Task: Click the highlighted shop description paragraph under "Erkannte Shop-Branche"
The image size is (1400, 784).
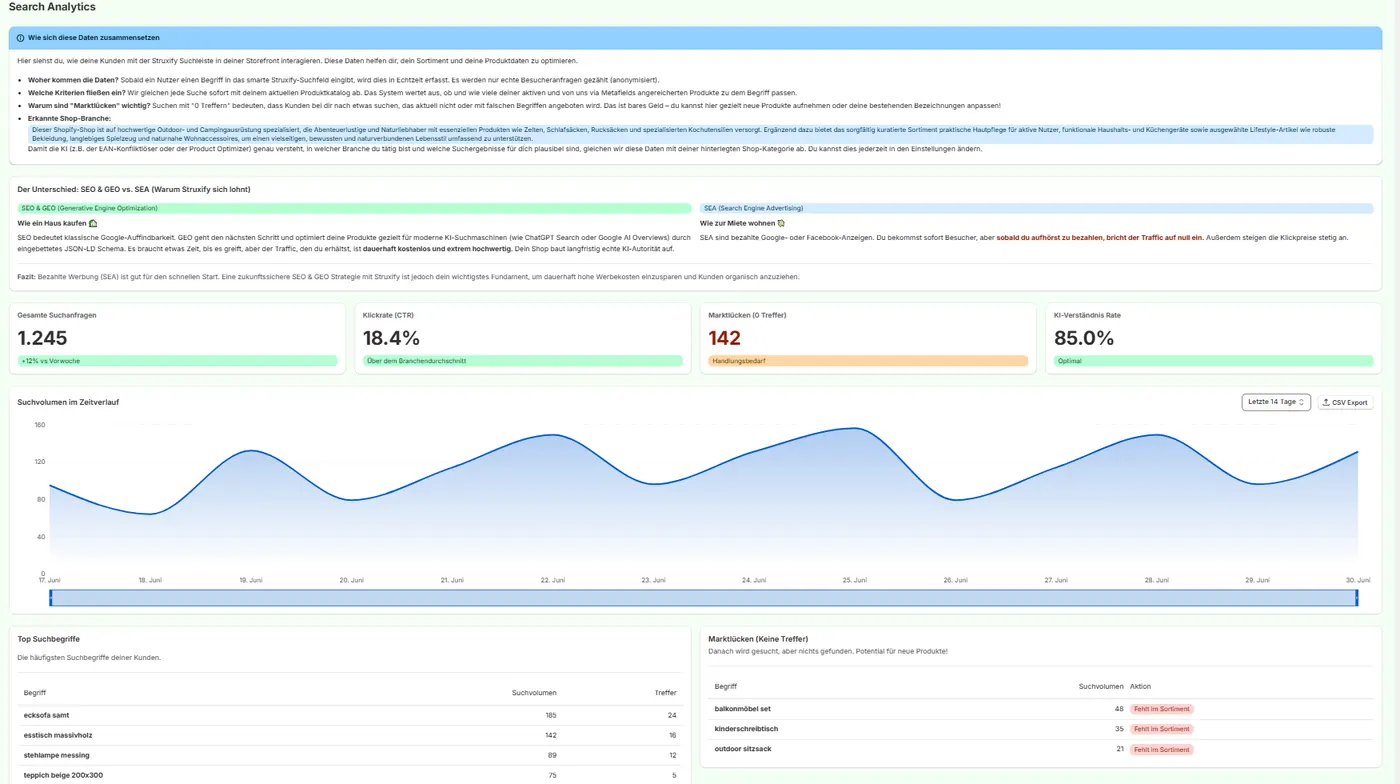Action: [x=700, y=134]
